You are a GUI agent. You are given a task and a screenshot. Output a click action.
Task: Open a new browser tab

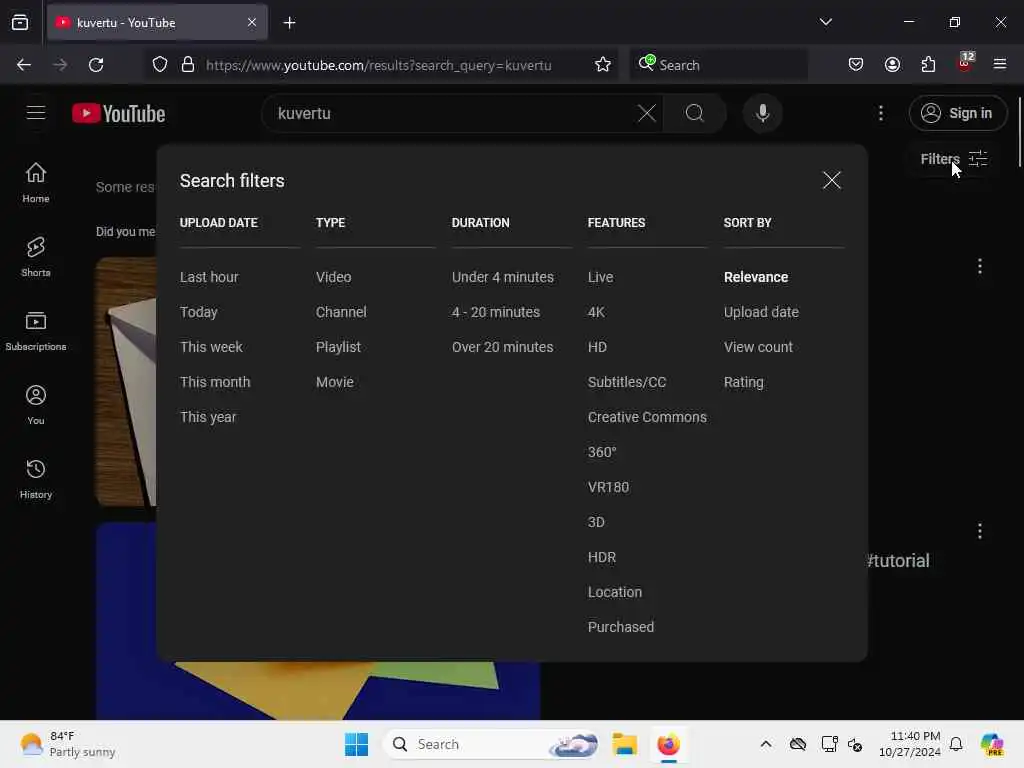[289, 23]
